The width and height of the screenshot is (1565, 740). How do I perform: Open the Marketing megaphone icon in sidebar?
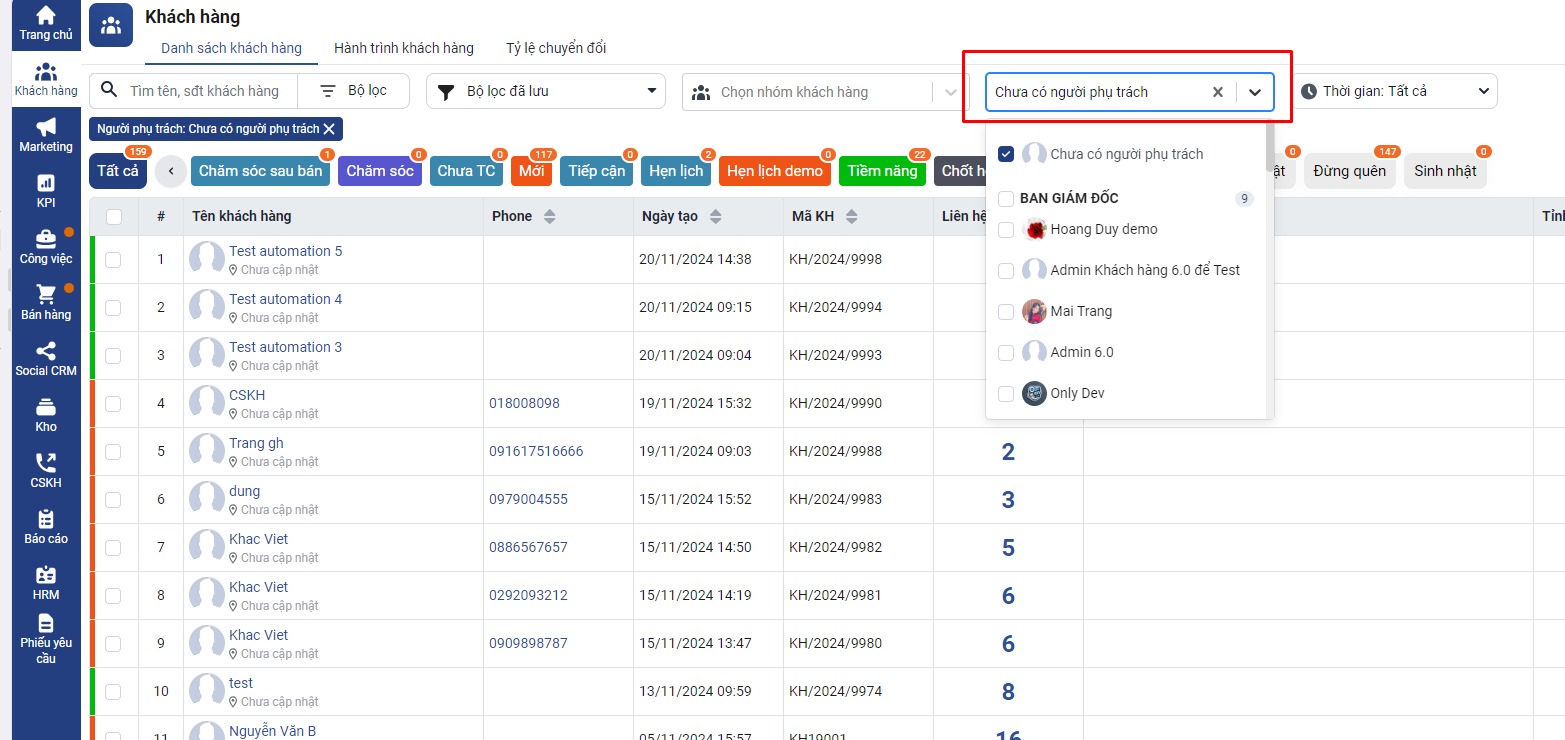pyautogui.click(x=46, y=128)
